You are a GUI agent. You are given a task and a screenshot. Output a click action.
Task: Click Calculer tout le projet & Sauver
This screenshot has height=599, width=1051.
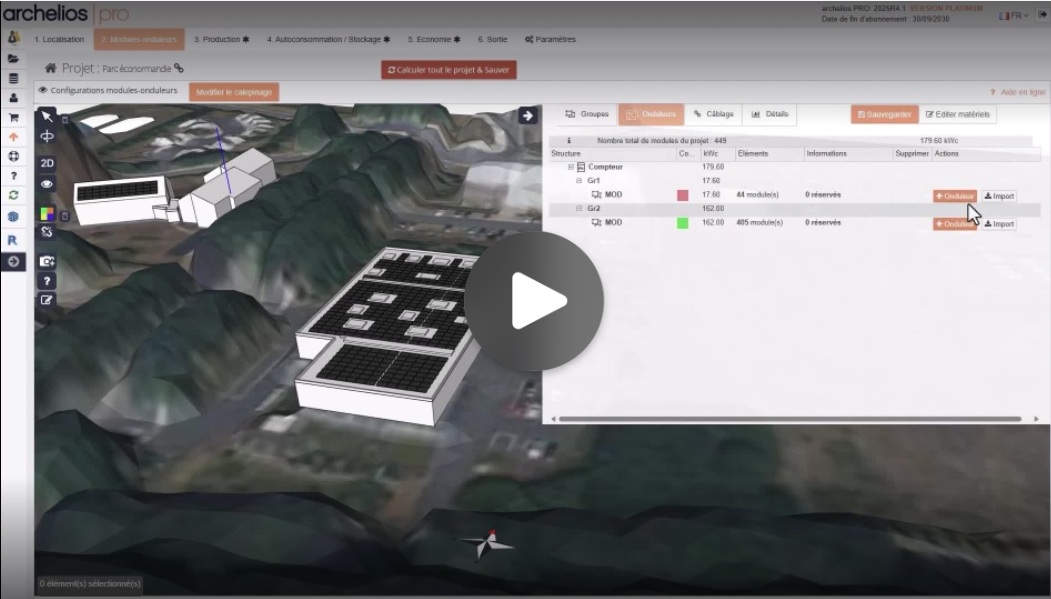[x=448, y=70]
